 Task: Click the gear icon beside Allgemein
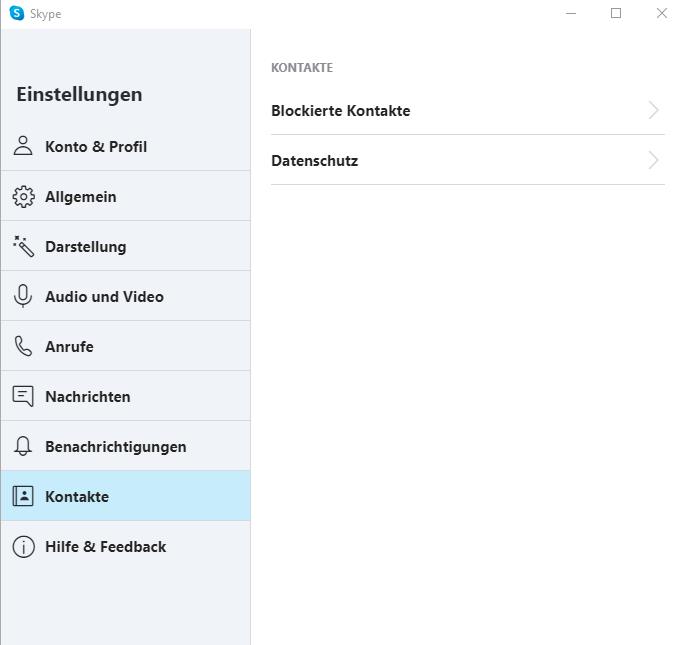point(23,197)
